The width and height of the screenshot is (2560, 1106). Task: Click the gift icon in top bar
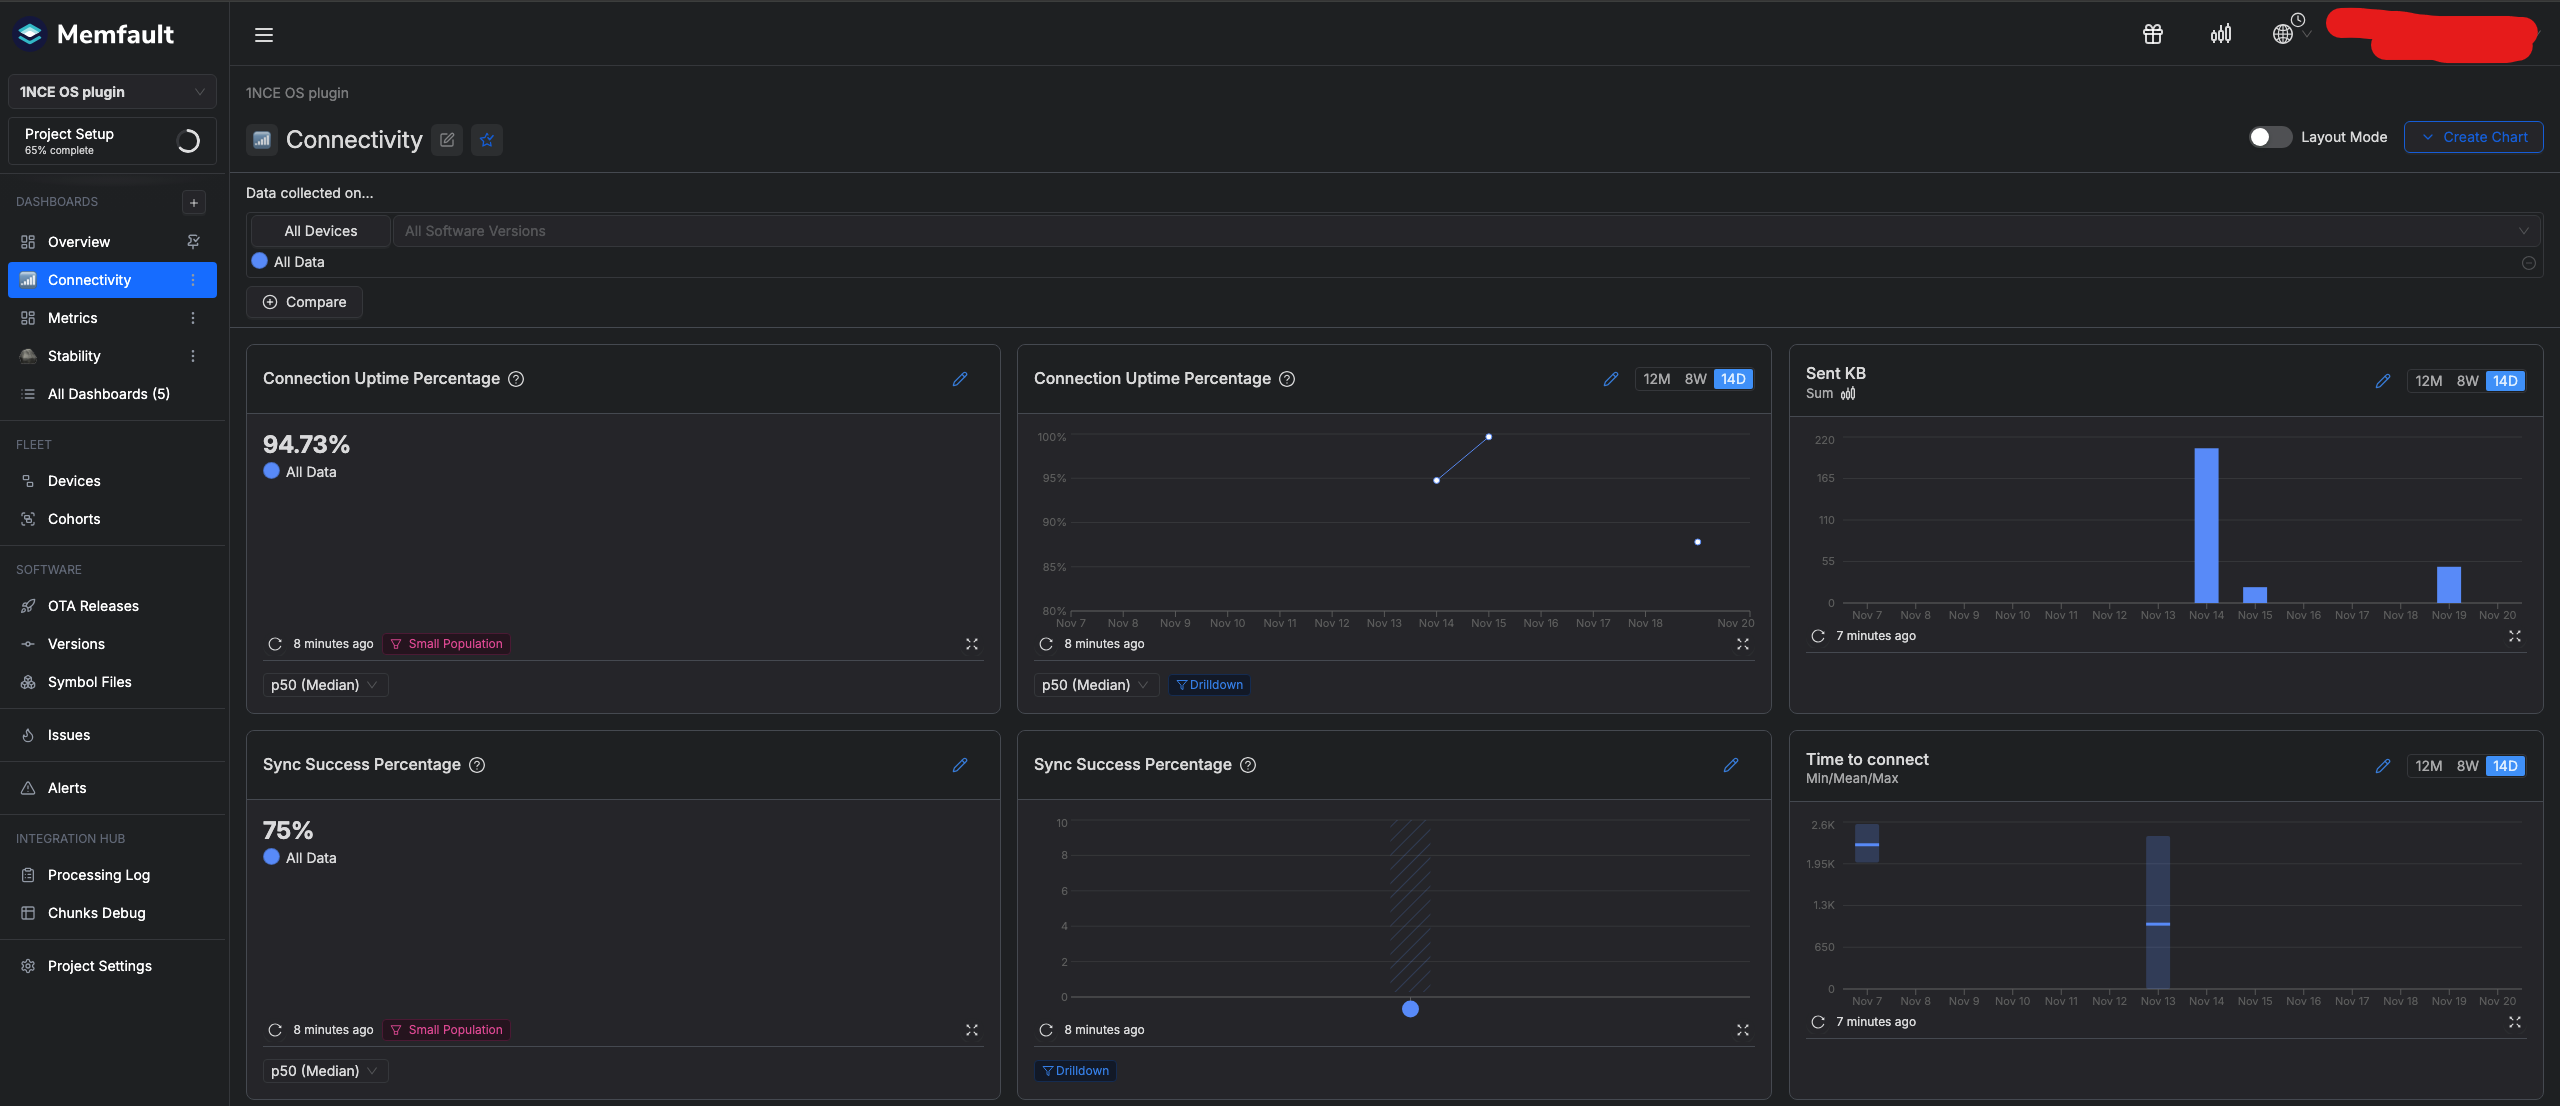pos(2152,34)
